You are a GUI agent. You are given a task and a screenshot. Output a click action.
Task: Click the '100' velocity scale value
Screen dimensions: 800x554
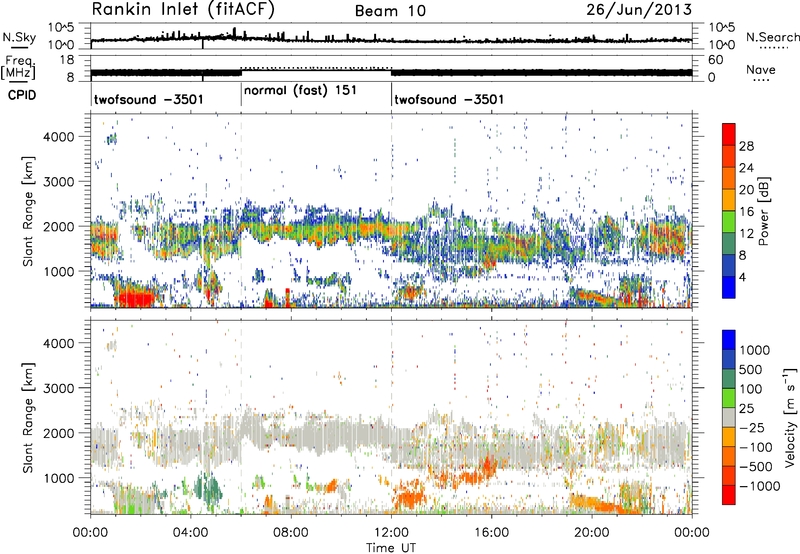[750, 389]
